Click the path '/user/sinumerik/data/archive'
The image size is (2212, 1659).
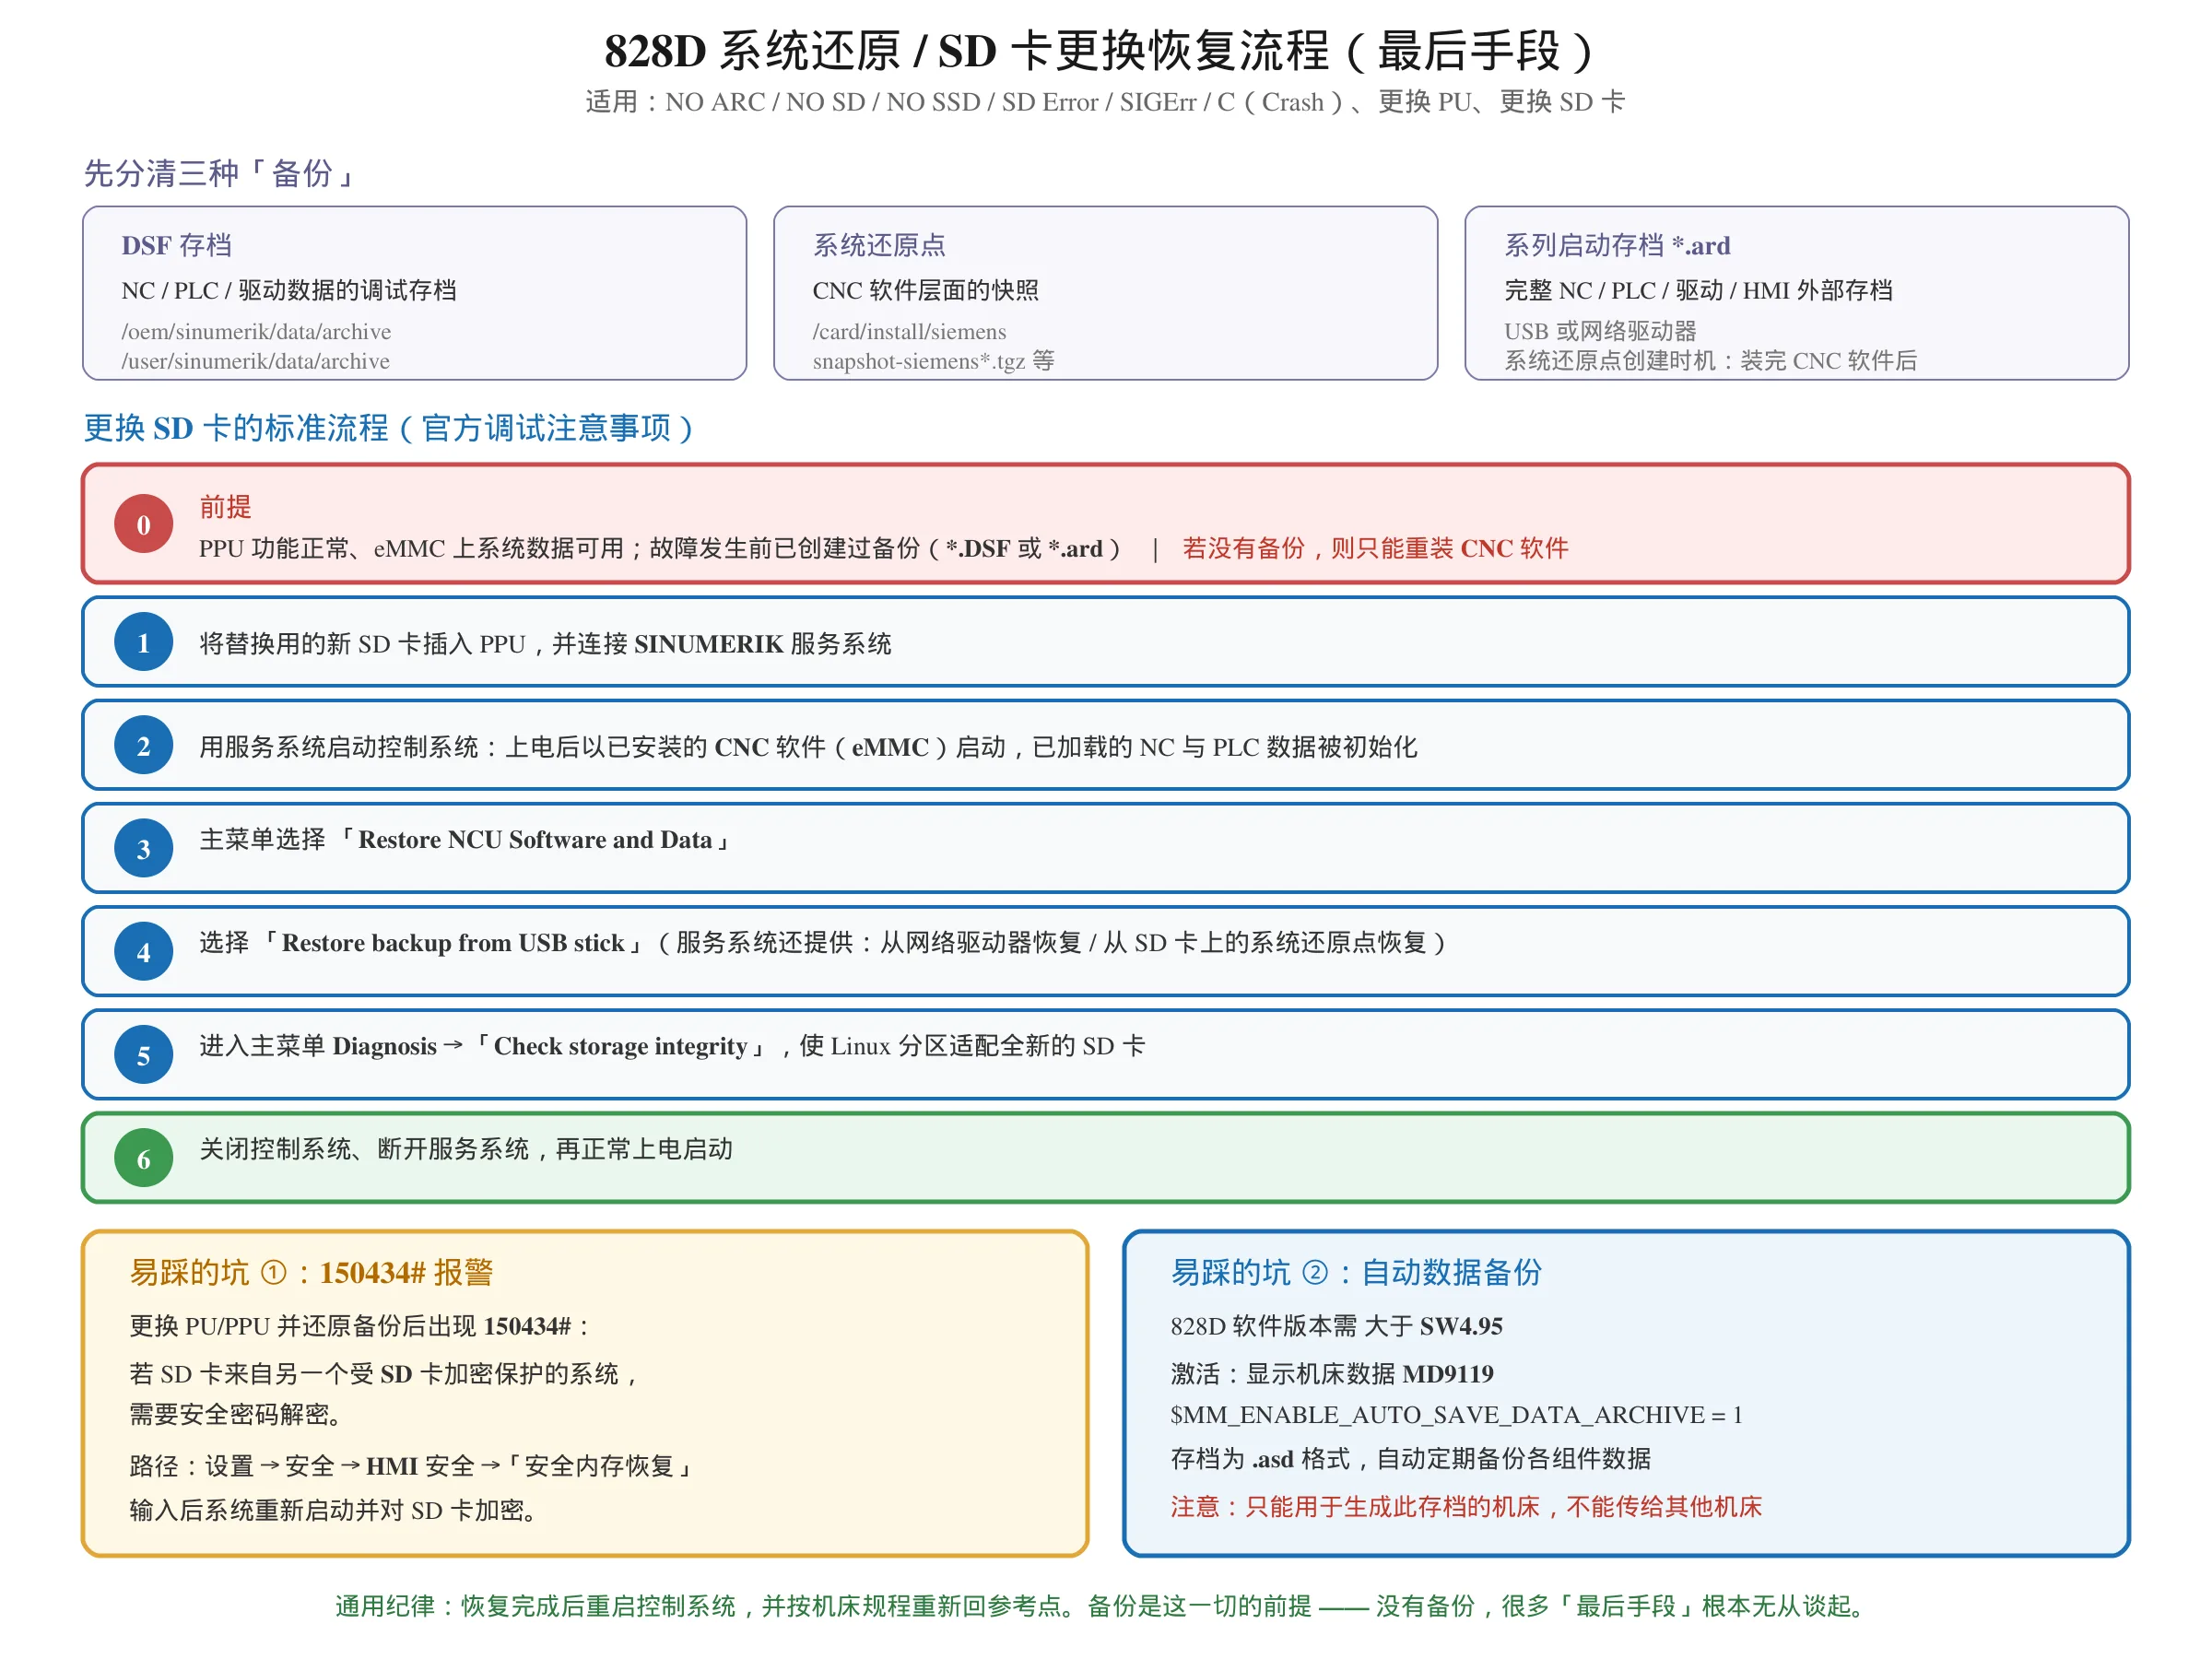pyautogui.click(x=255, y=361)
